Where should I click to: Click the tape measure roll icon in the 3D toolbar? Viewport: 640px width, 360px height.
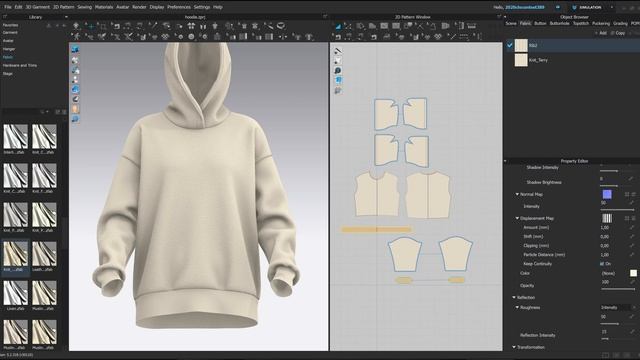point(281,26)
